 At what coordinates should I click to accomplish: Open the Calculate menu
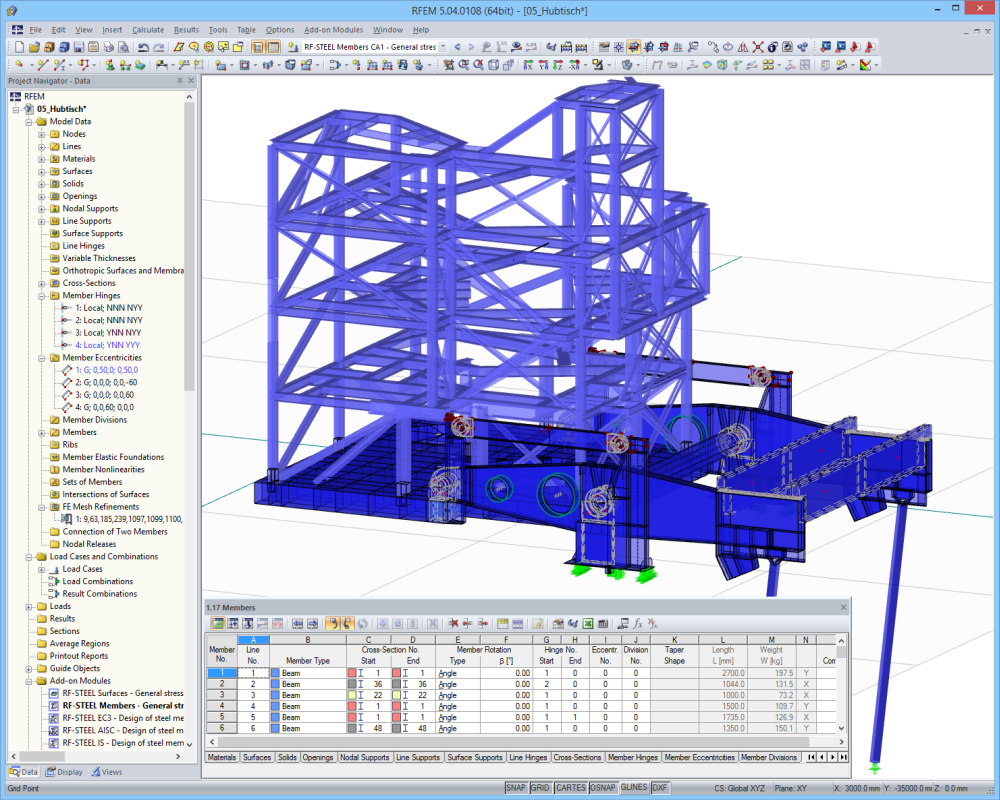pos(146,30)
